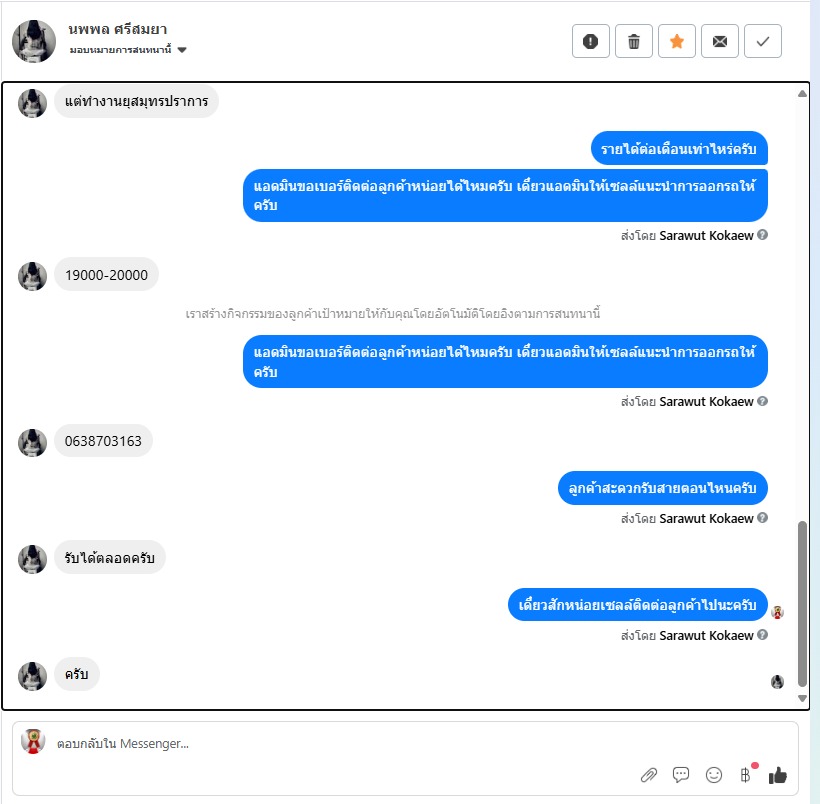820x804 pixels.
Task: Open saved replies speech bubble icon
Action: [x=681, y=775]
